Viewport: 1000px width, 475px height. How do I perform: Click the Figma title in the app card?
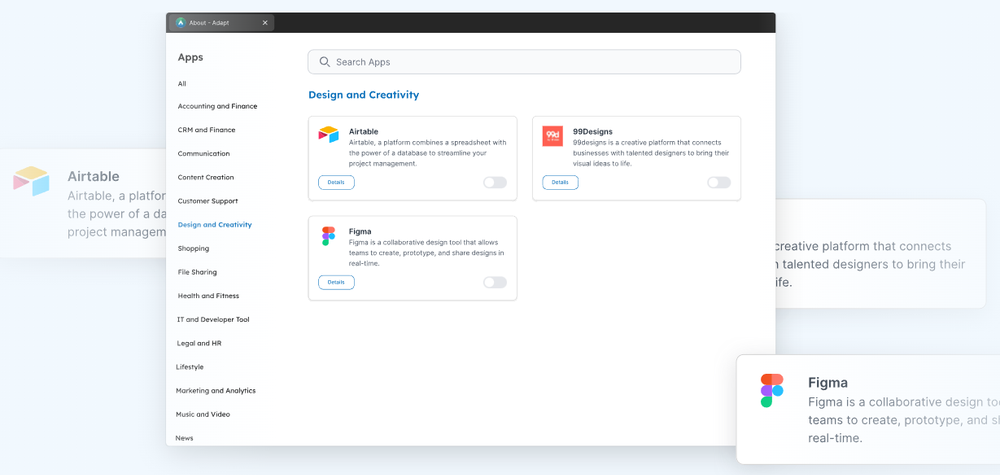pyautogui.click(x=360, y=231)
